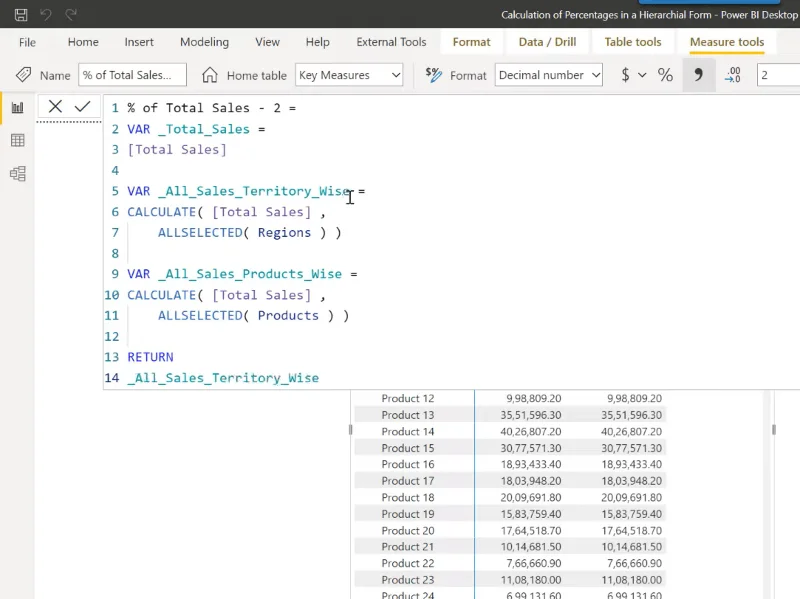Click the Home table house icon
The height and width of the screenshot is (599, 800).
[x=209, y=75]
